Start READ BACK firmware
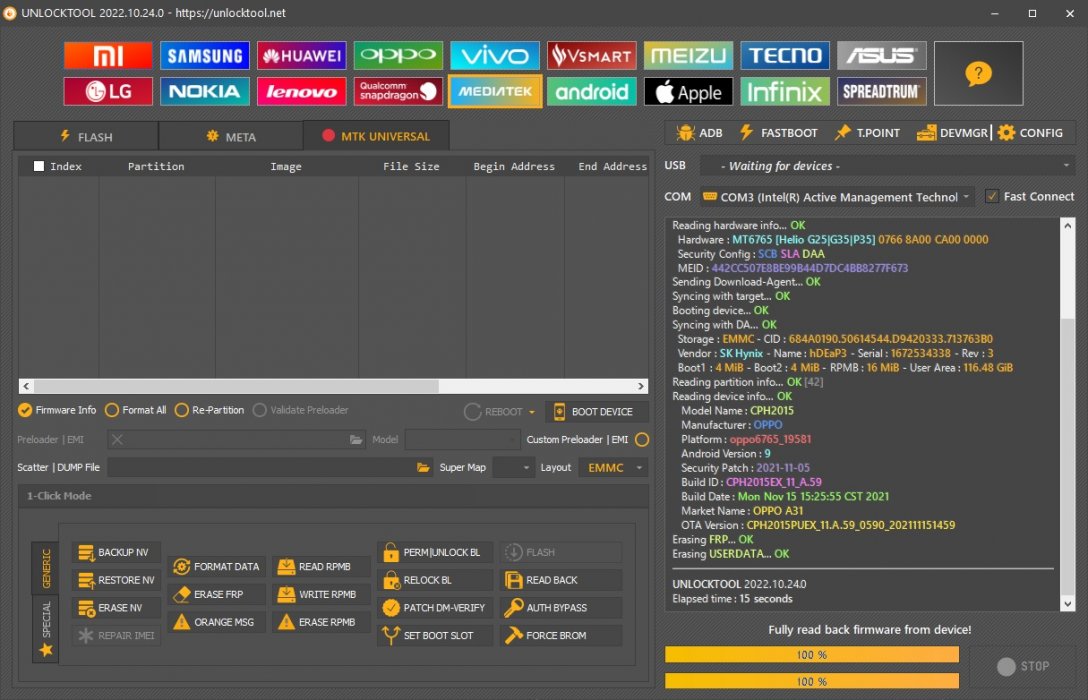 coord(561,580)
